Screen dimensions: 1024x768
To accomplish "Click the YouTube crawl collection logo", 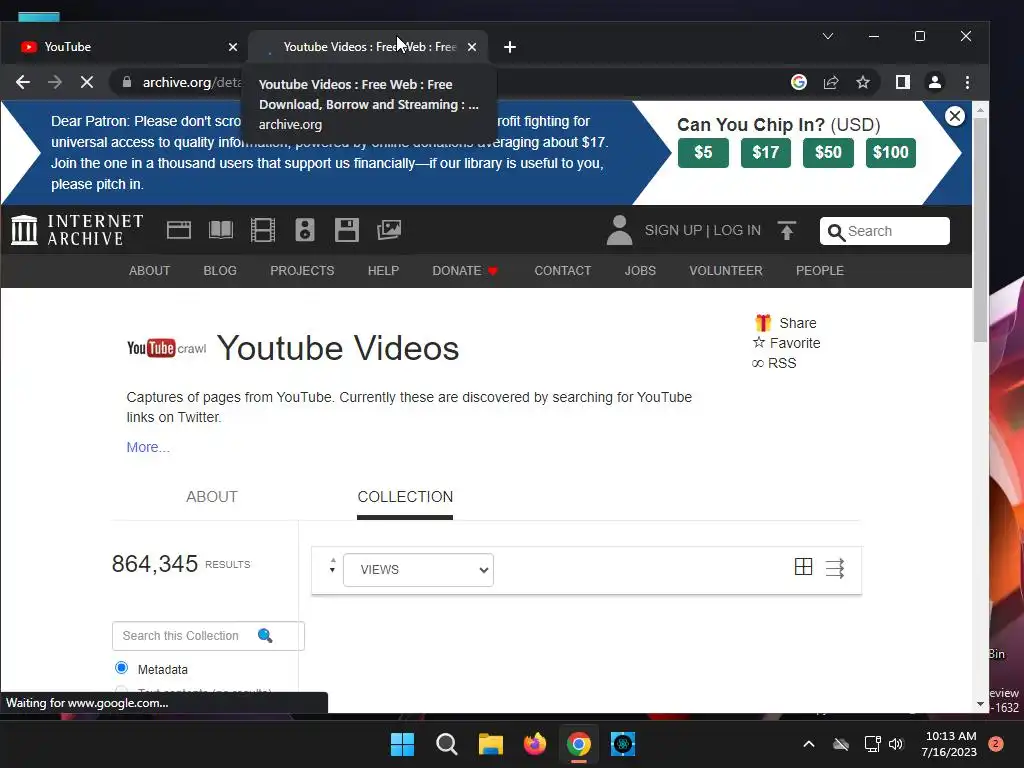I will click(x=167, y=348).
